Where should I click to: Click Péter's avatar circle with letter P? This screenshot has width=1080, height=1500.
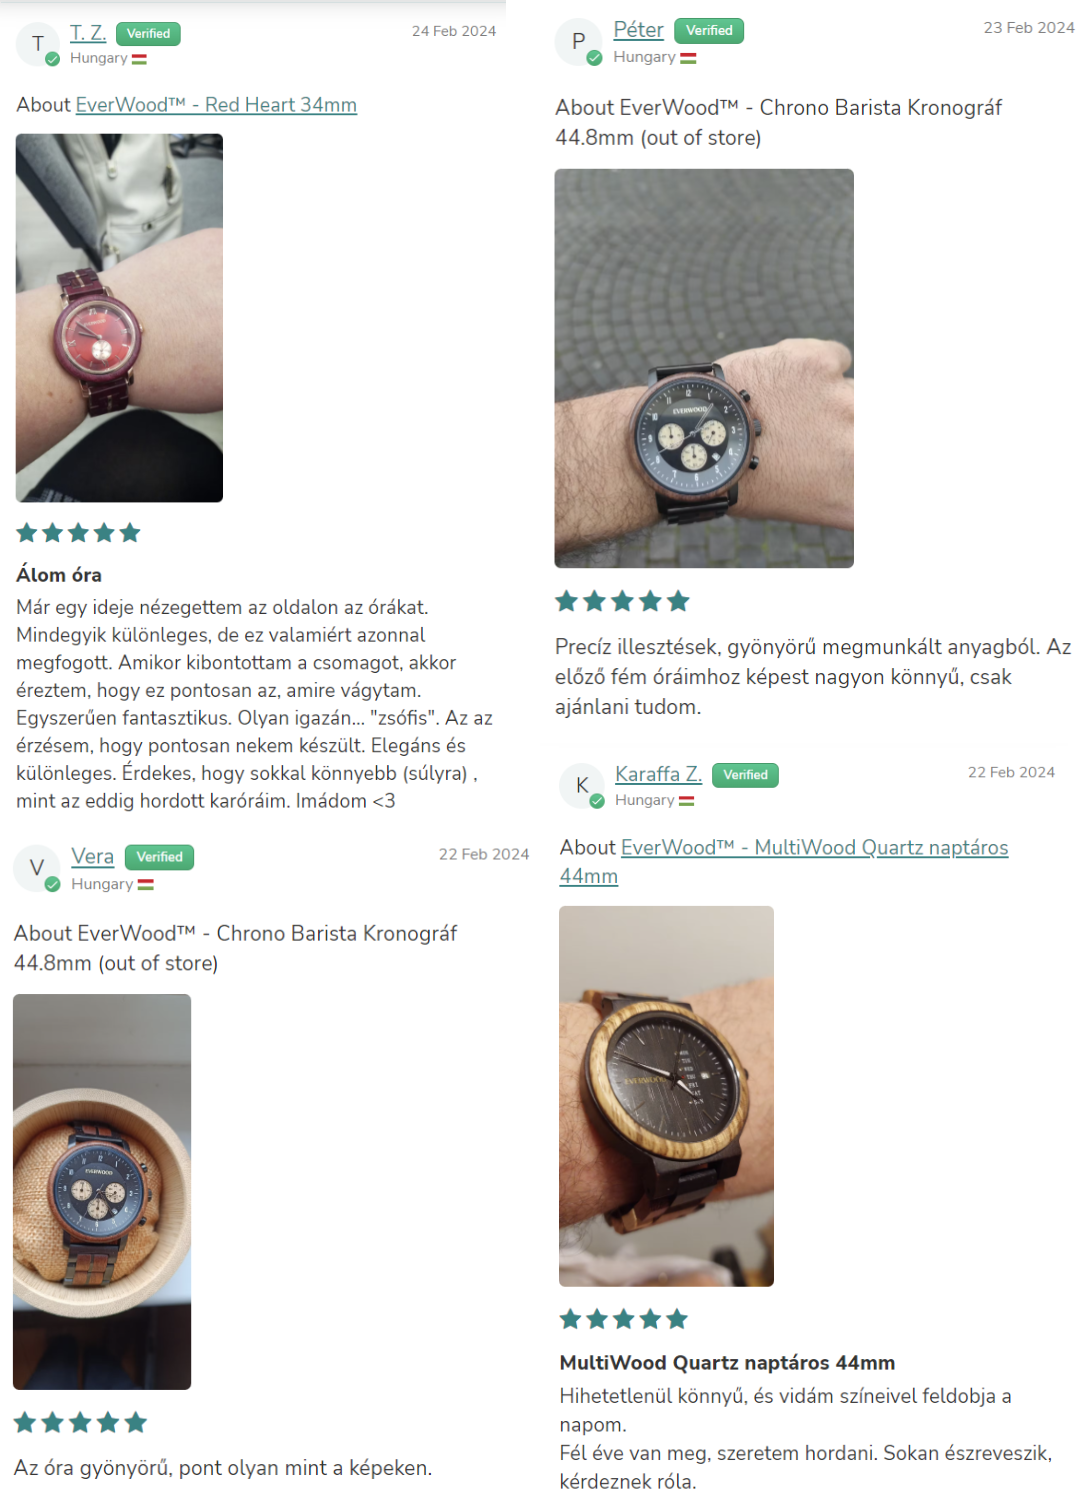pyautogui.click(x=578, y=42)
